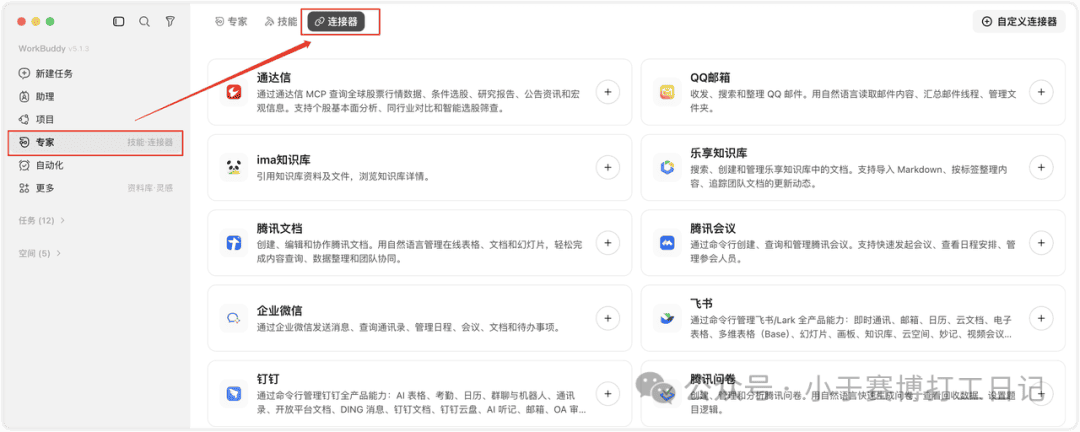1080x432 pixels.
Task: Click 自定义连接器 button
Action: [1019, 21]
